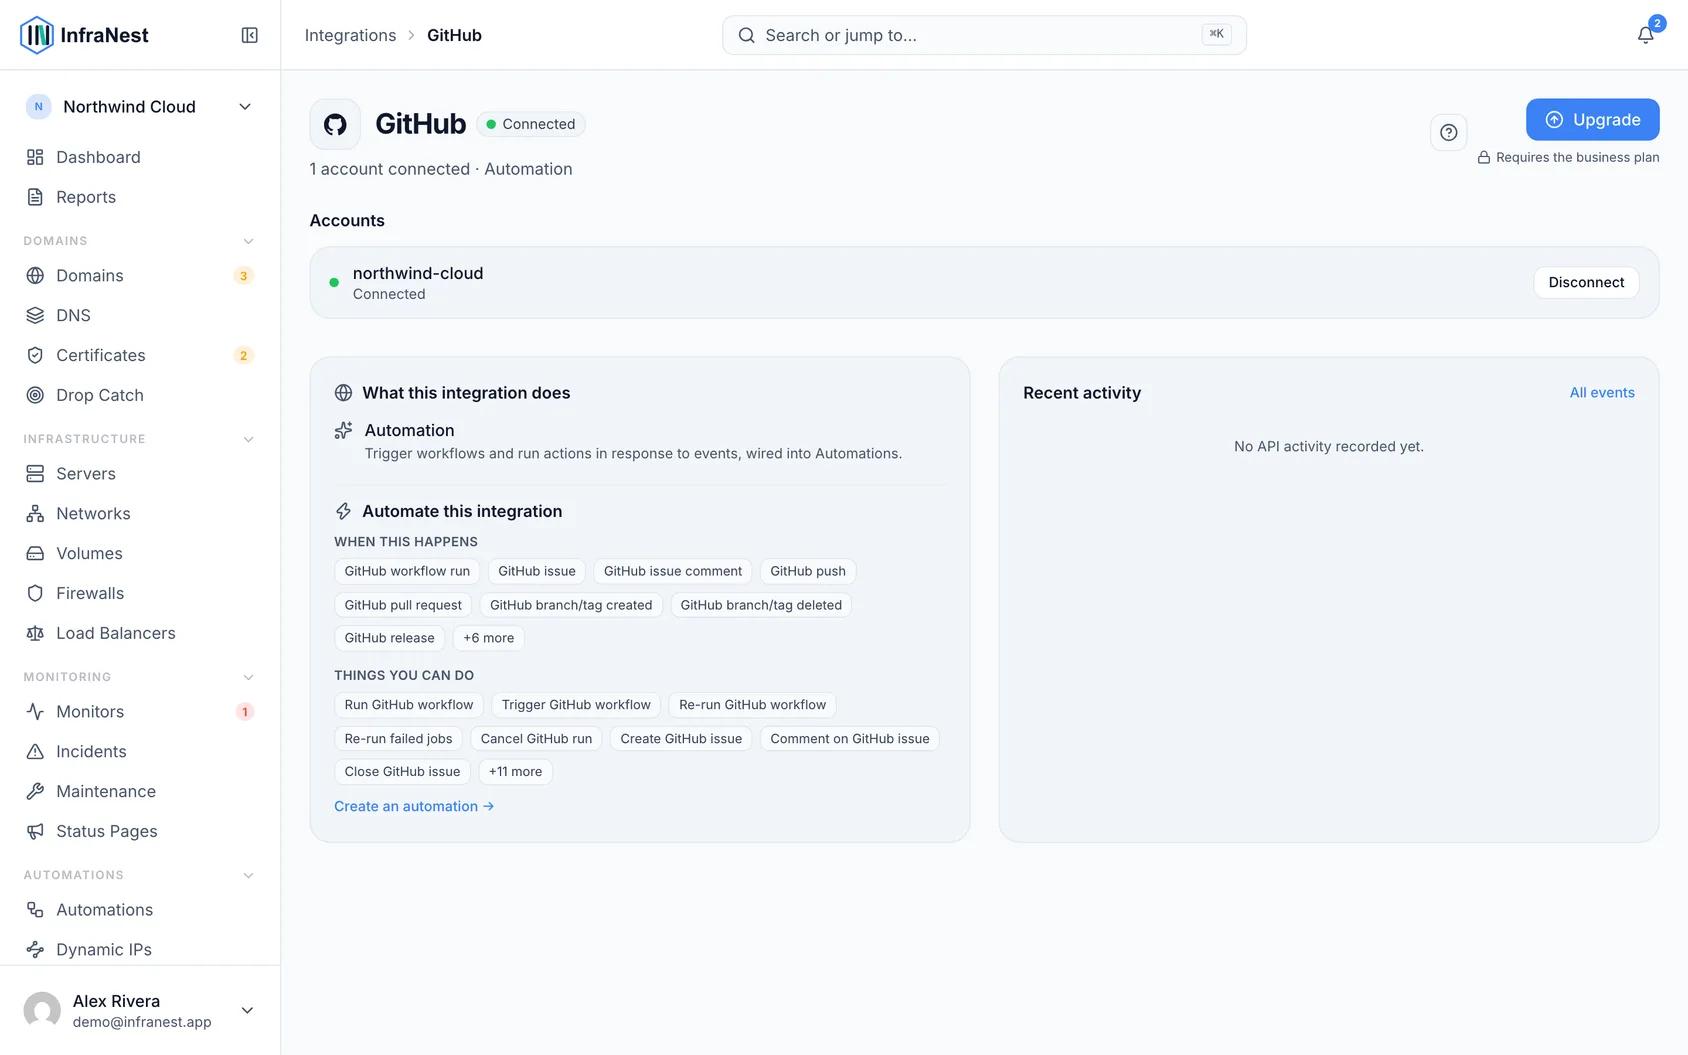This screenshot has width=1688, height=1055.
Task: Click the DNS layers icon
Action: [x=35, y=315]
